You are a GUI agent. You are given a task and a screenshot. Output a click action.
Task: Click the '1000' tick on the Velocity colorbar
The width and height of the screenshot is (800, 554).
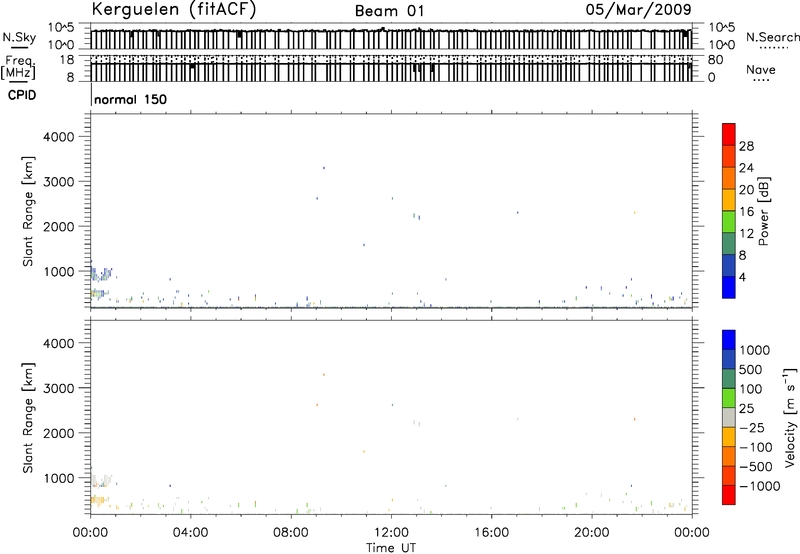point(754,350)
